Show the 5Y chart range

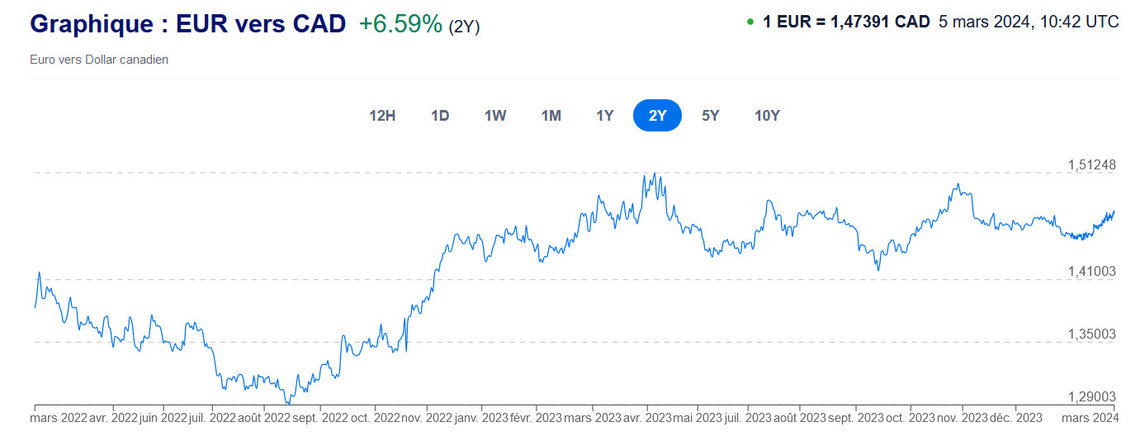[x=710, y=116]
